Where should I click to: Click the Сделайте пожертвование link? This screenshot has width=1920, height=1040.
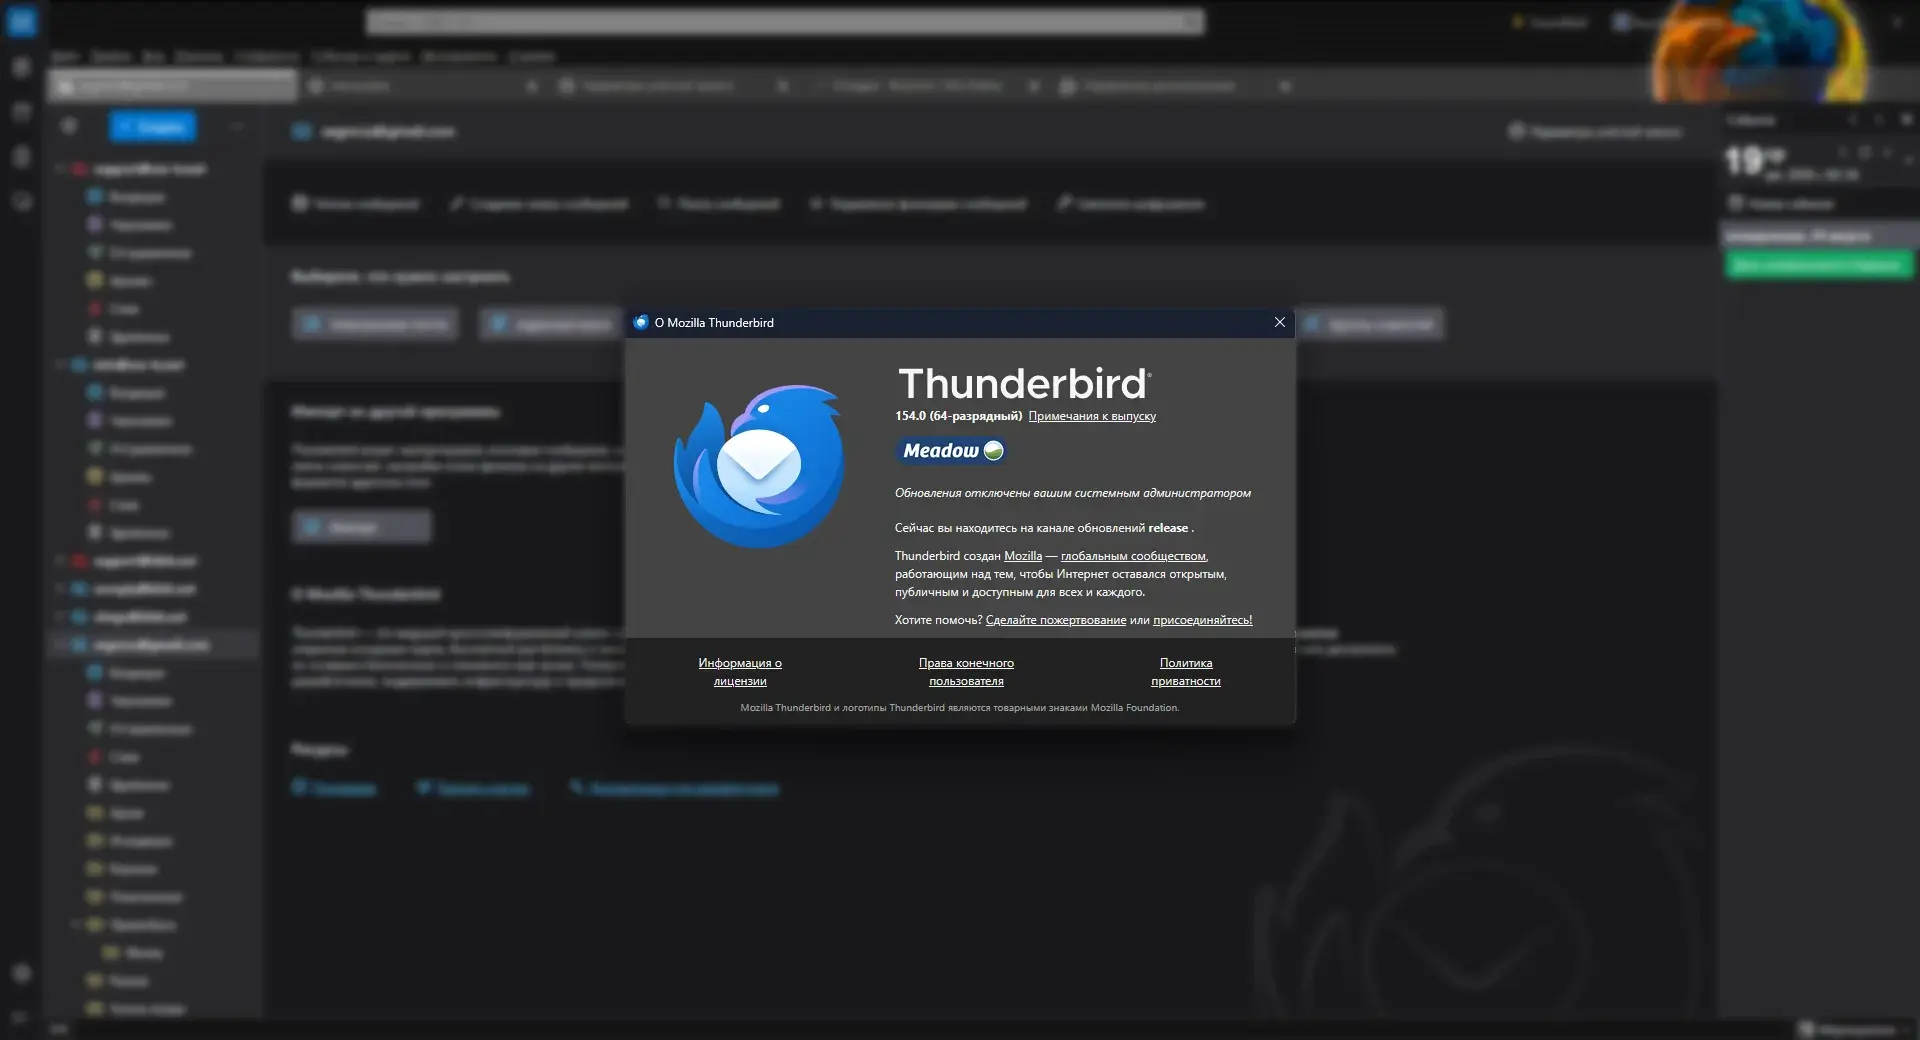pos(1056,620)
